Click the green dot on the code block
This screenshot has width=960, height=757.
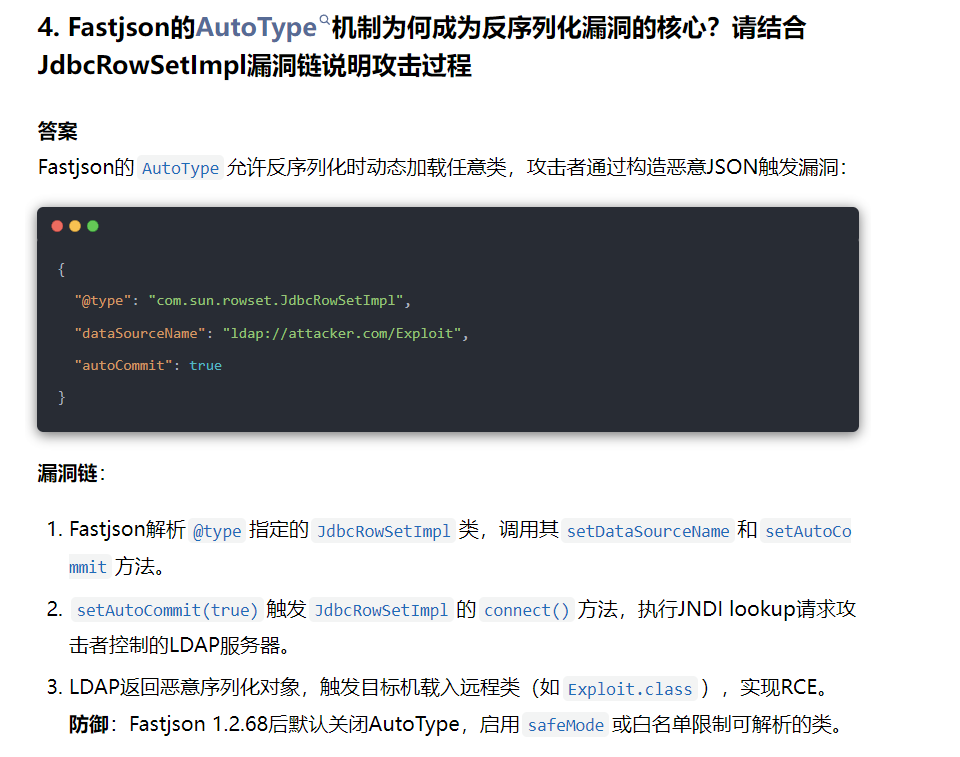tap(93, 226)
